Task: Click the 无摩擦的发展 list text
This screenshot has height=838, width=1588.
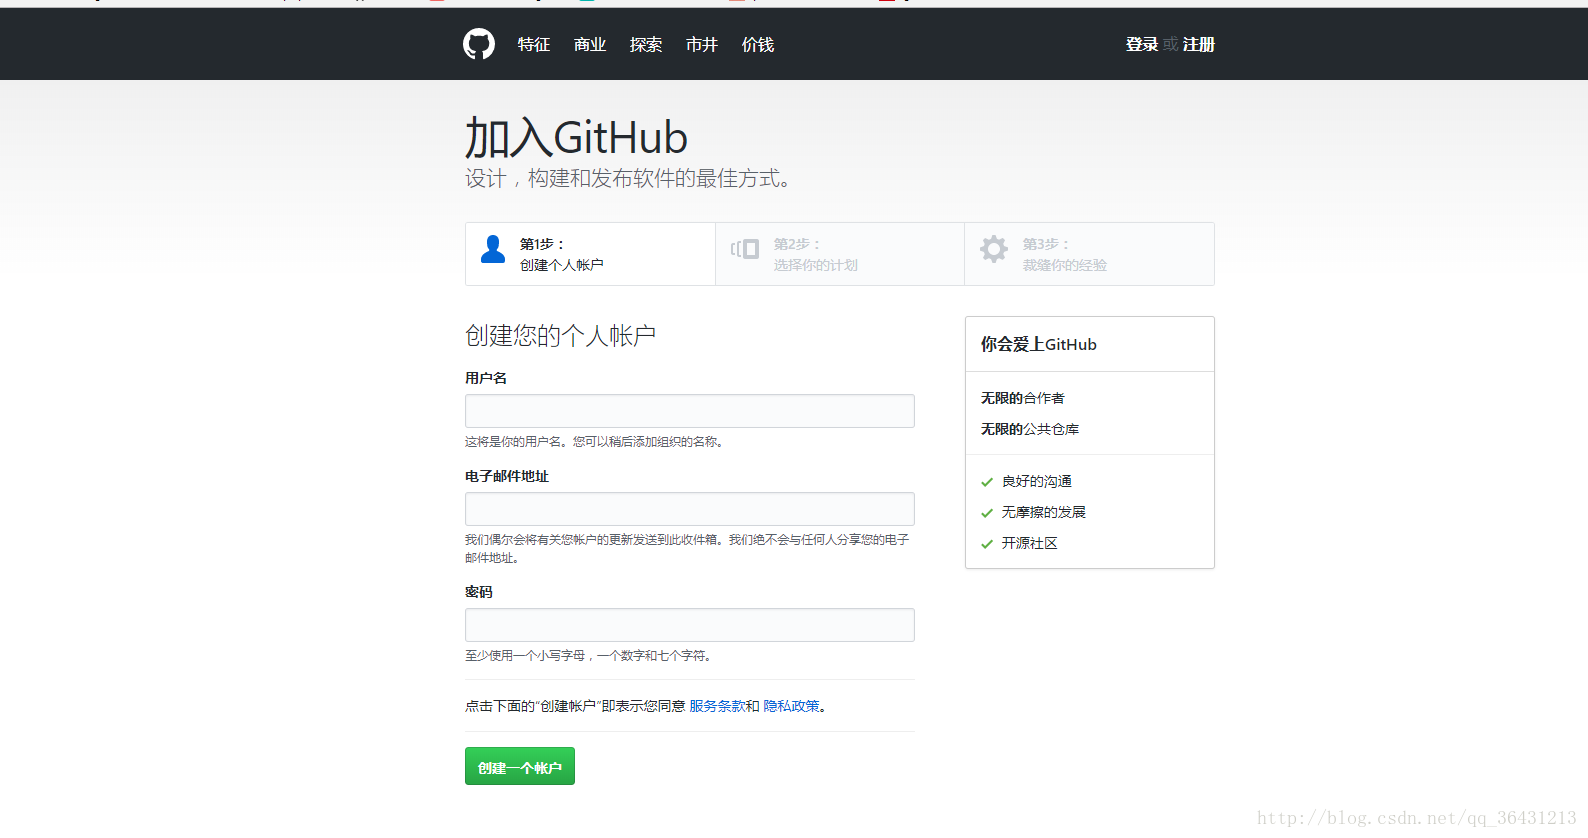Action: [1044, 512]
